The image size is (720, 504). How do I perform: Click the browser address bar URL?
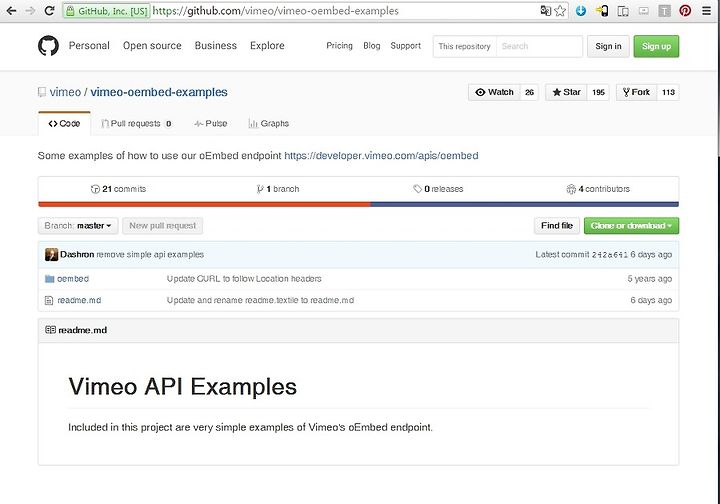coord(276,11)
